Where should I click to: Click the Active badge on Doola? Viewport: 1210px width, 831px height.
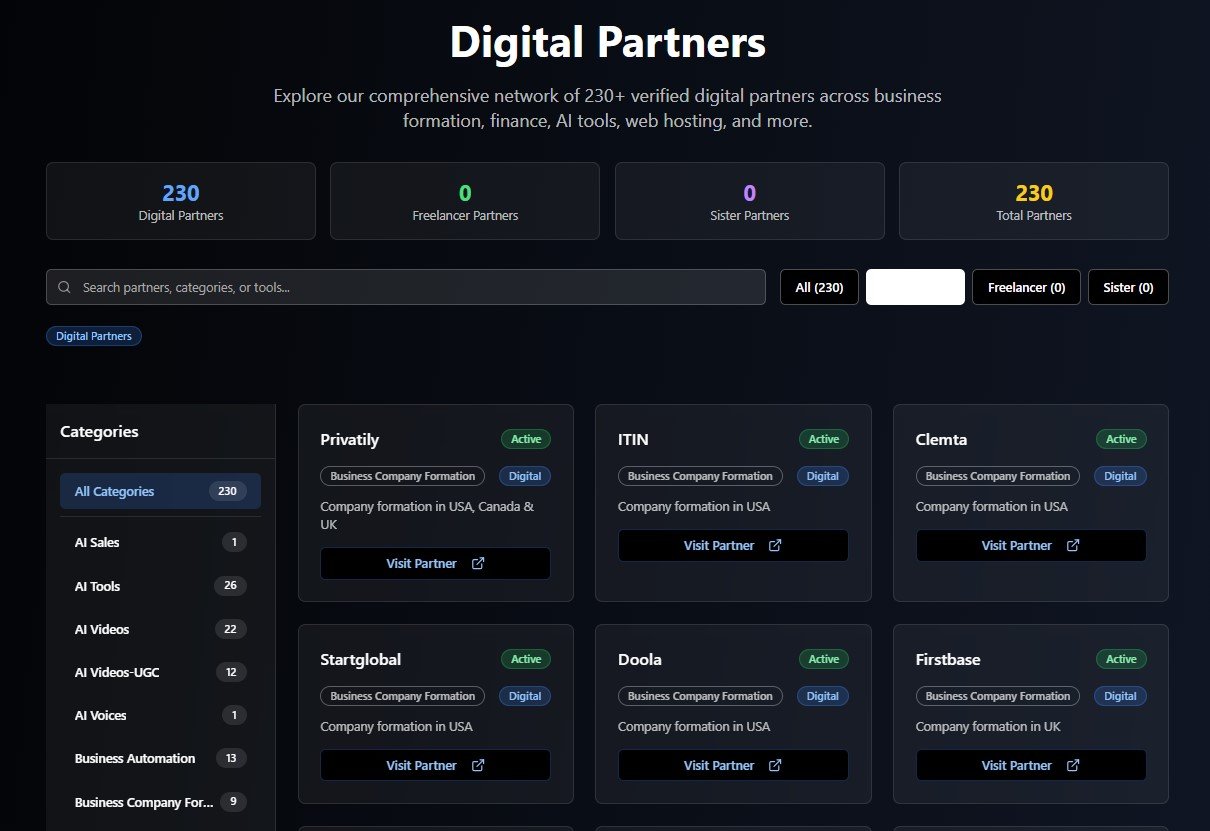point(824,659)
